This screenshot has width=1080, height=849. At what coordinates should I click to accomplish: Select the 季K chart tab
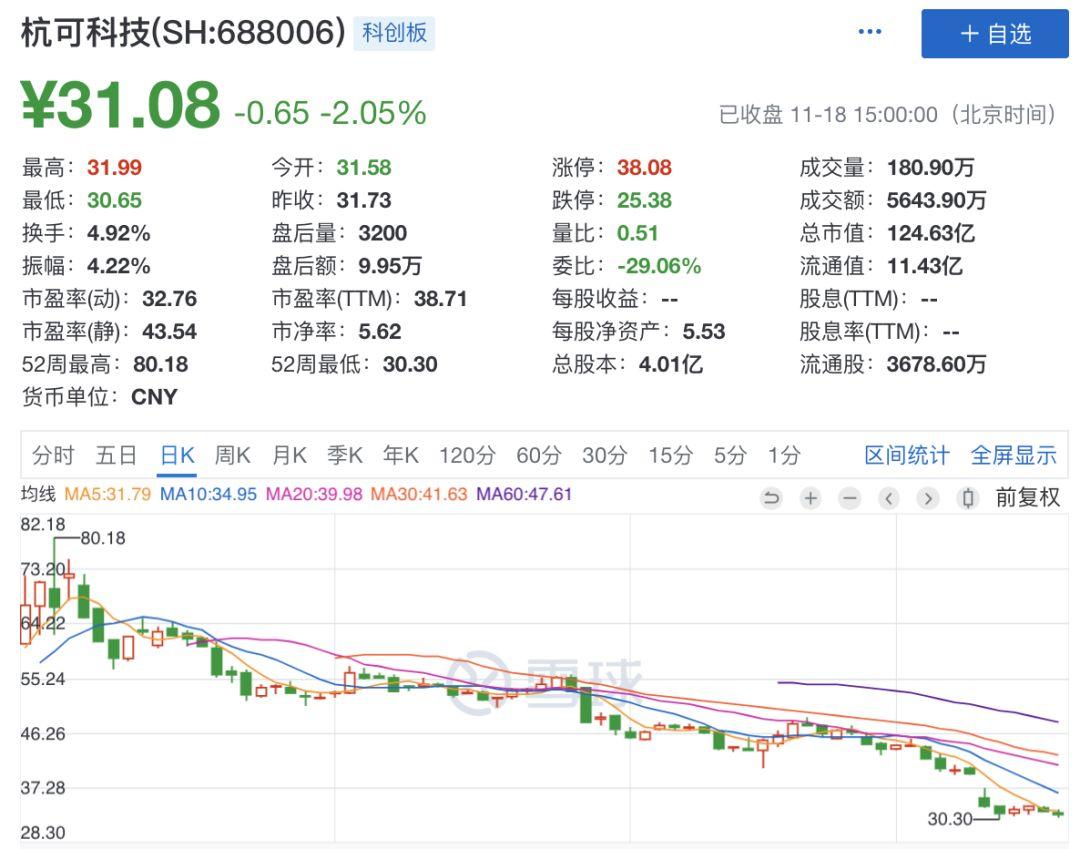coord(344,455)
